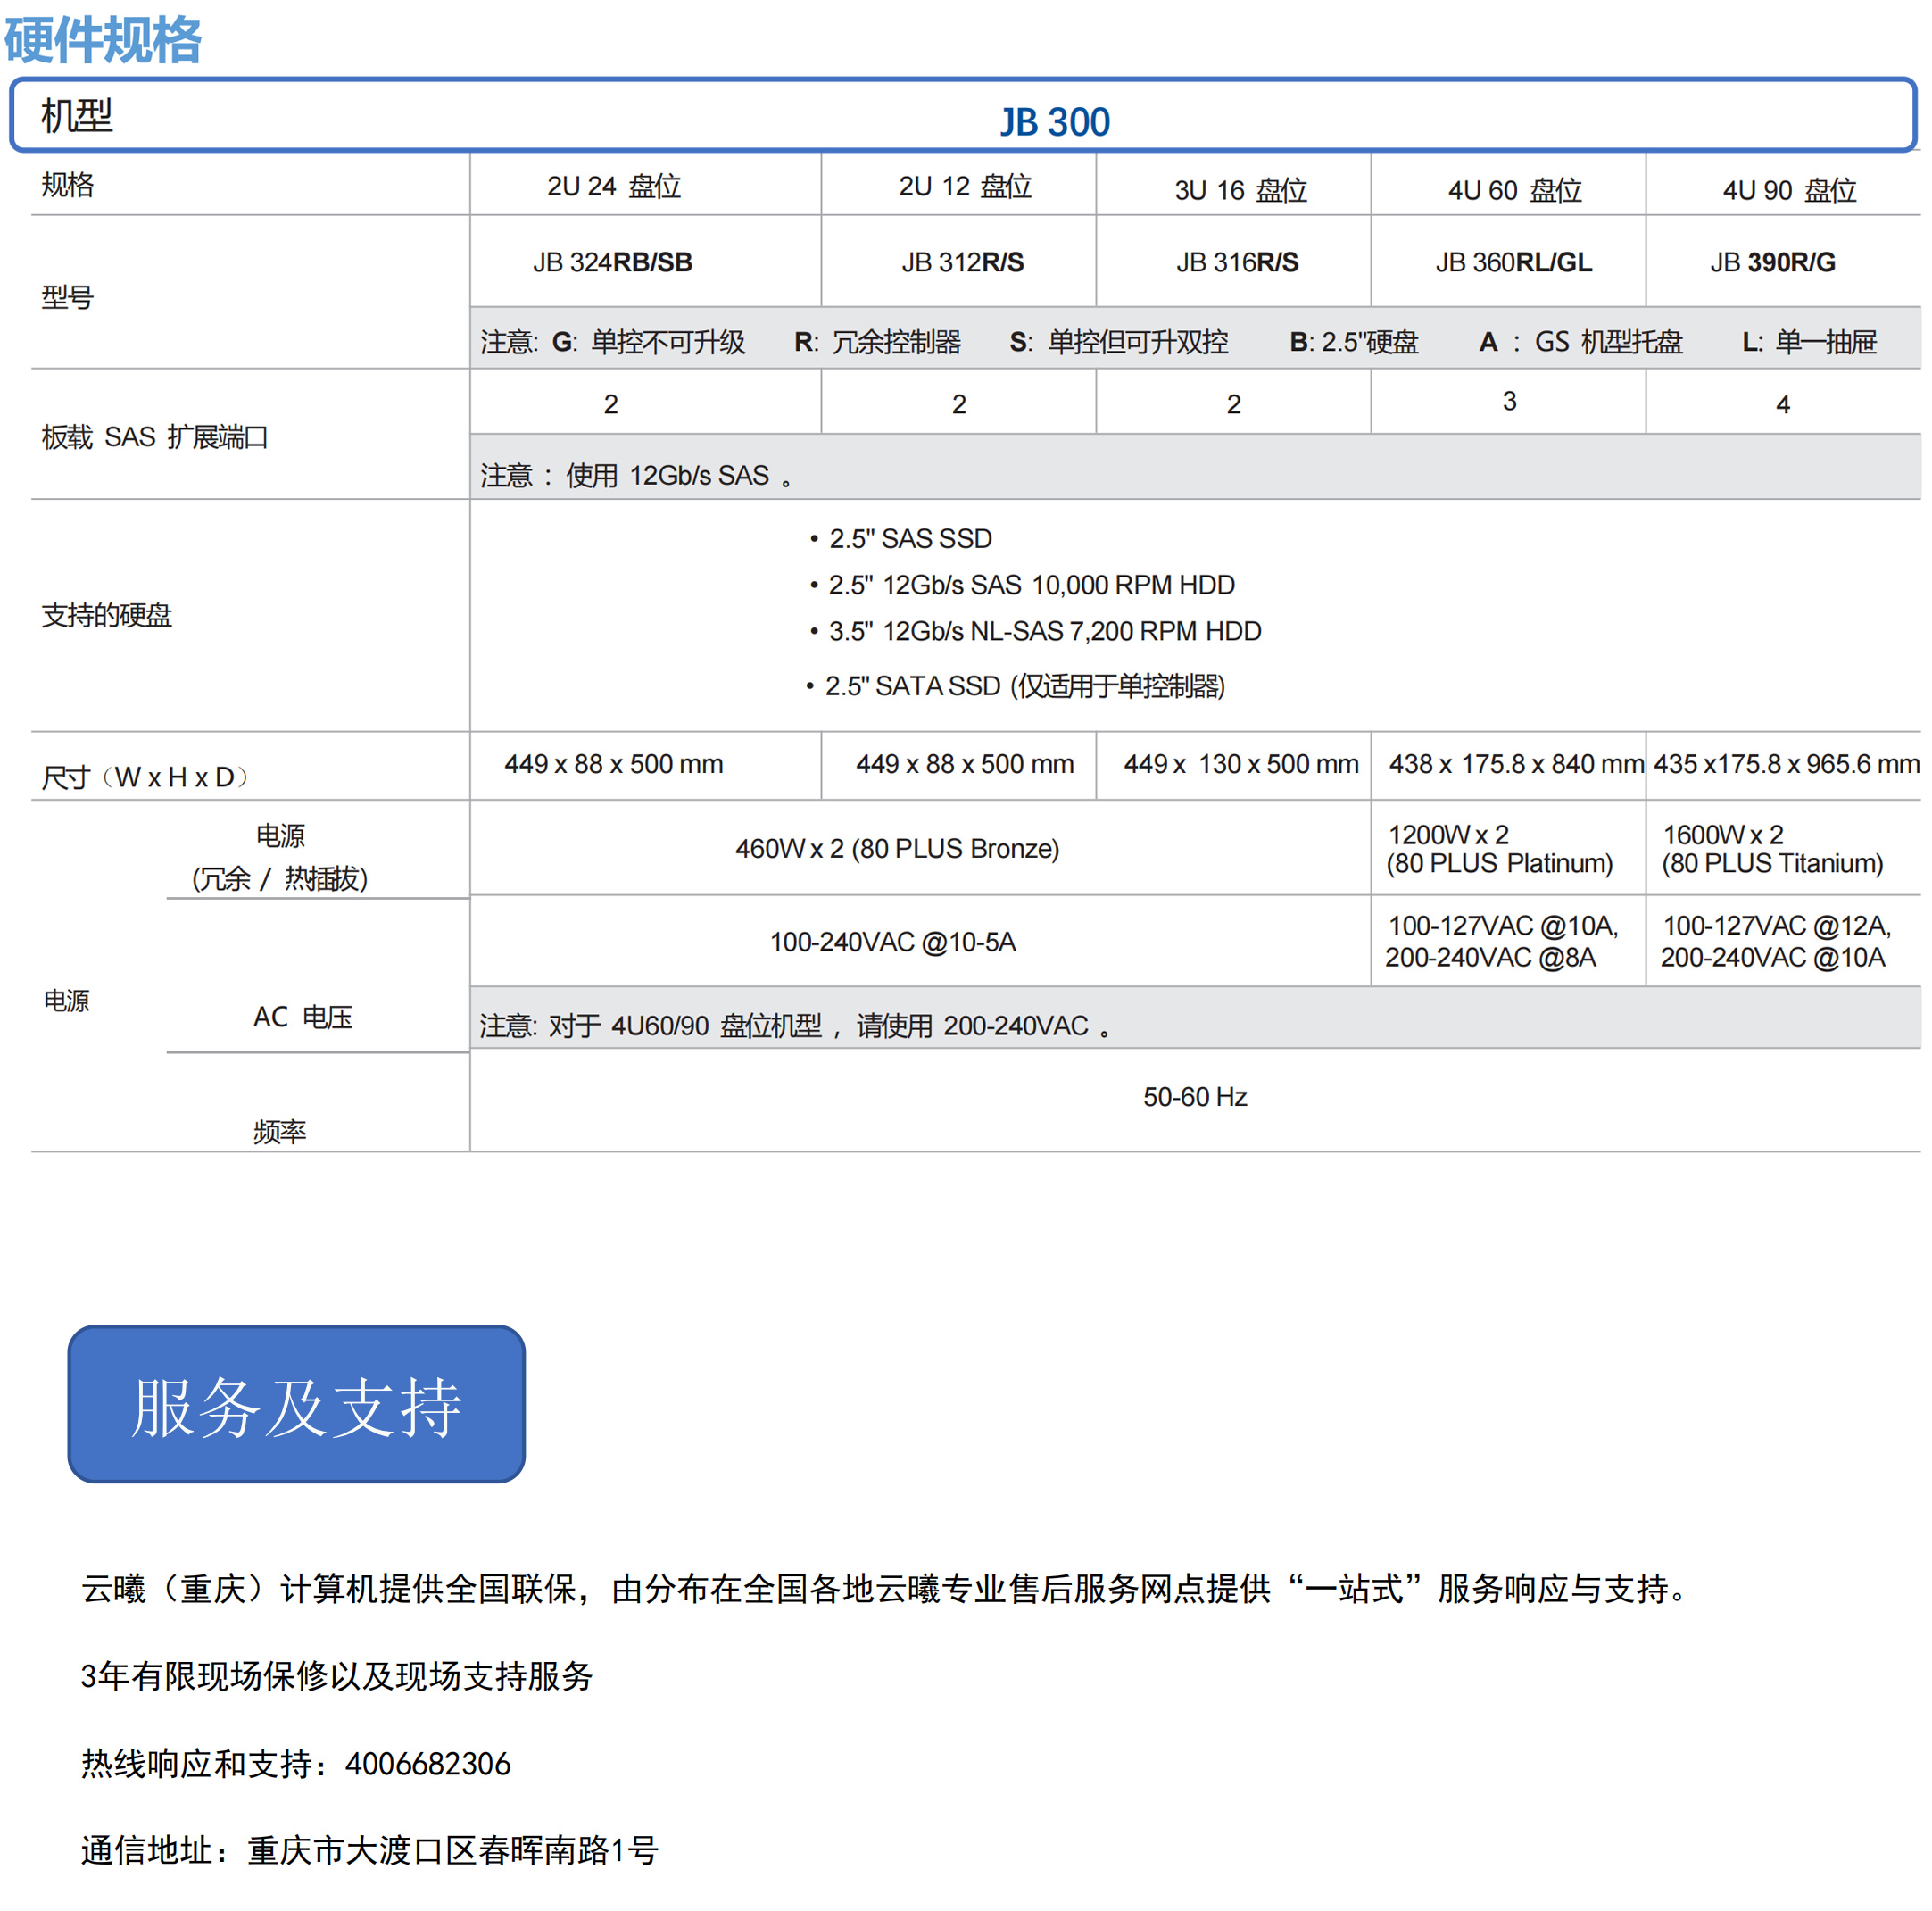This screenshot has height=1911, width=1932.
Task: Click the 1200W x 2 Platinum cell
Action: pyautogui.click(x=1499, y=848)
